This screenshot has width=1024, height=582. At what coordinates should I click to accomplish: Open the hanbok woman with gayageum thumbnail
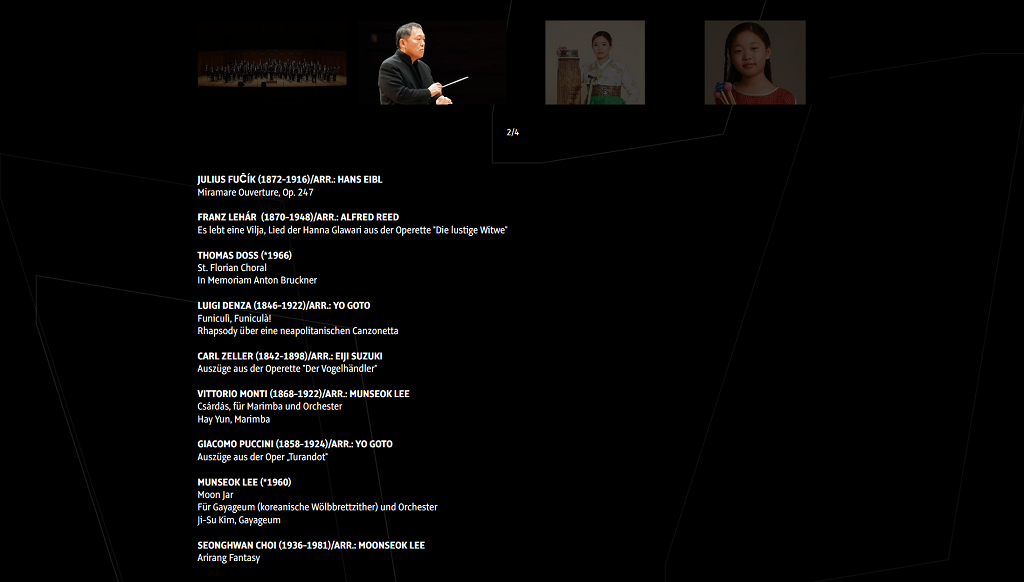[595, 63]
